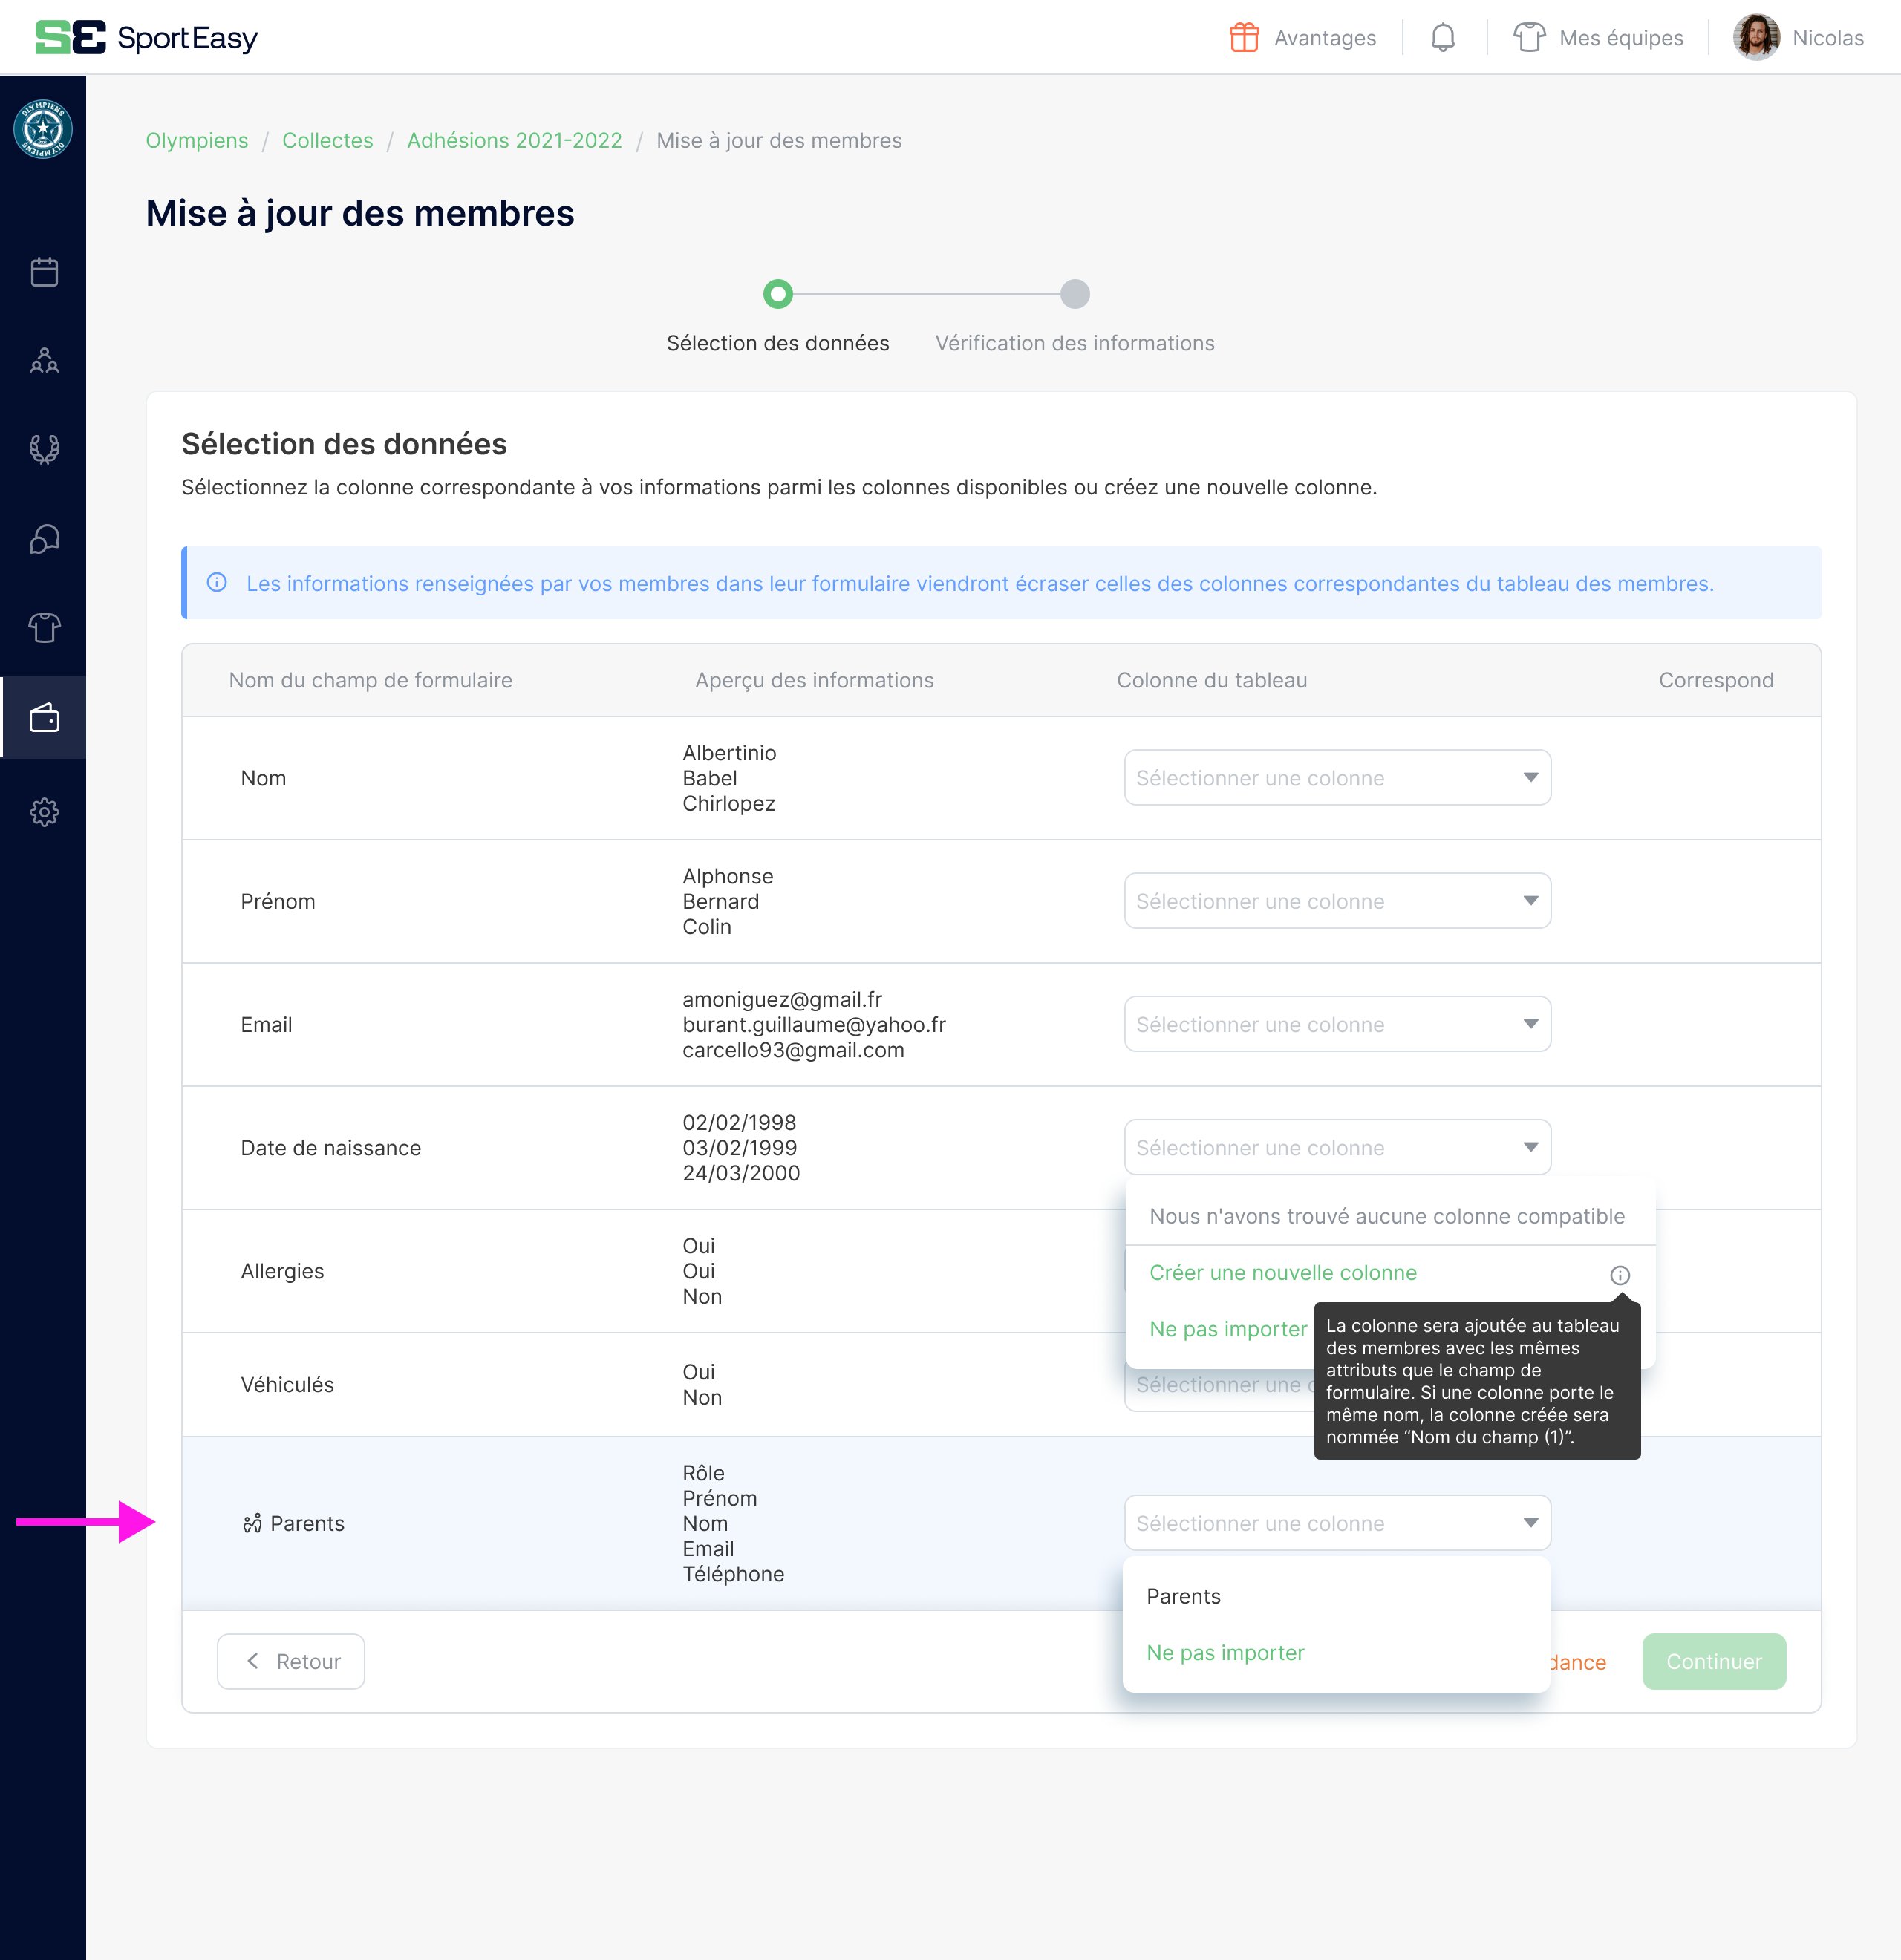This screenshot has height=1960, width=1901.
Task: Click the notifications bell icon
Action: point(1442,38)
